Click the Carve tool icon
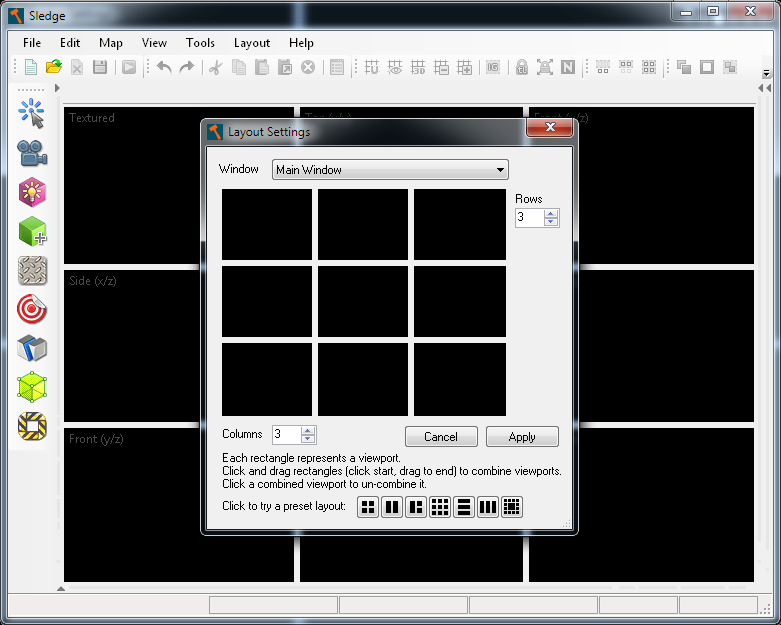This screenshot has width=781, height=625. pos(684,67)
